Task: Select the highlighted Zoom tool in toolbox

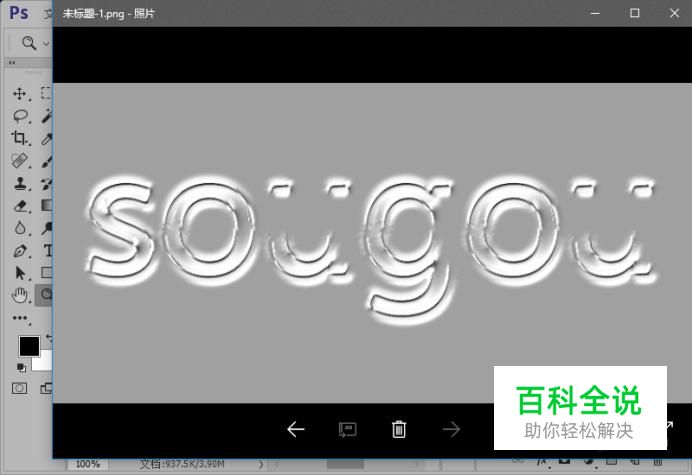Action: tap(45, 295)
